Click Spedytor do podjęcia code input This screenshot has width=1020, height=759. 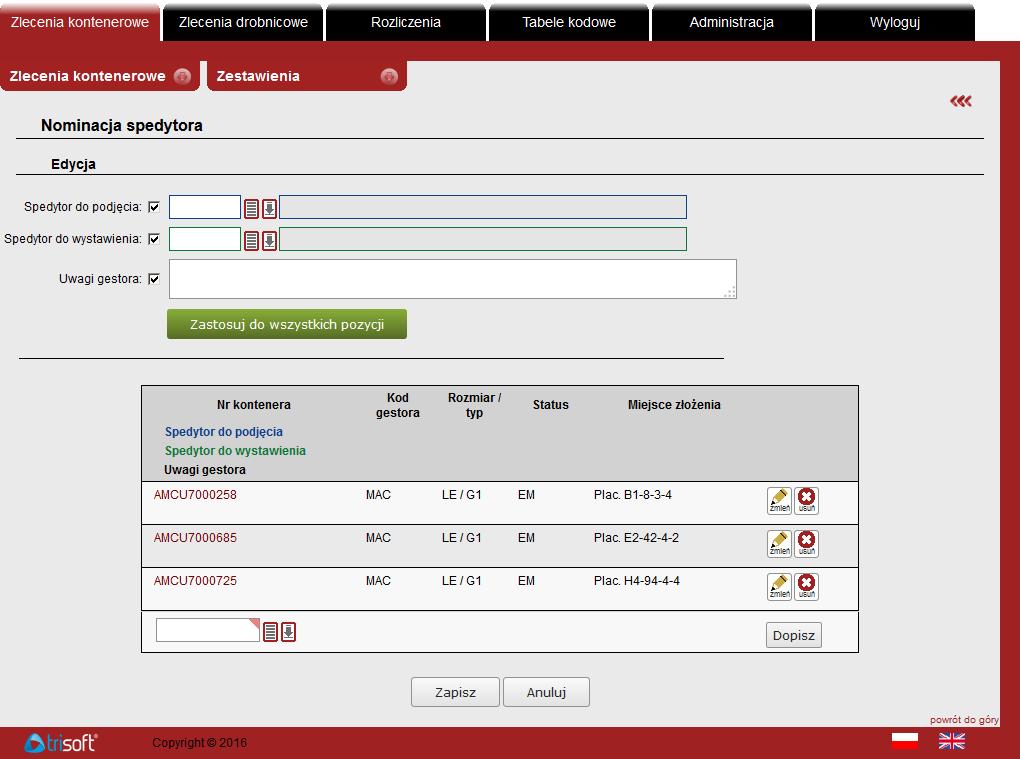click(x=205, y=207)
